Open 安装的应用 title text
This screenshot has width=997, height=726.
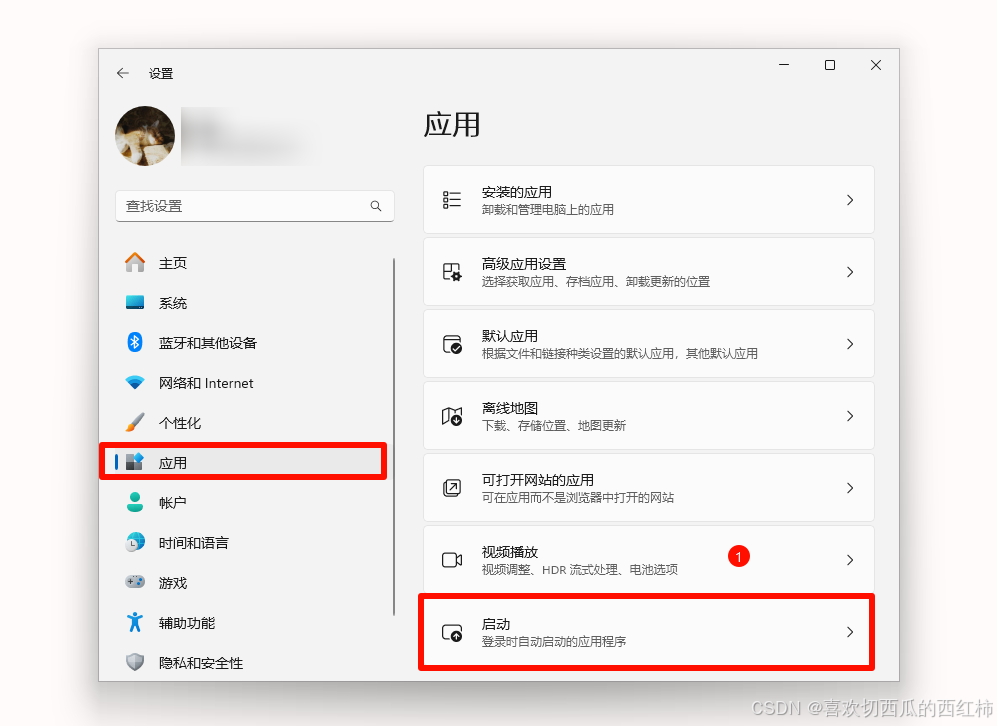click(x=516, y=192)
